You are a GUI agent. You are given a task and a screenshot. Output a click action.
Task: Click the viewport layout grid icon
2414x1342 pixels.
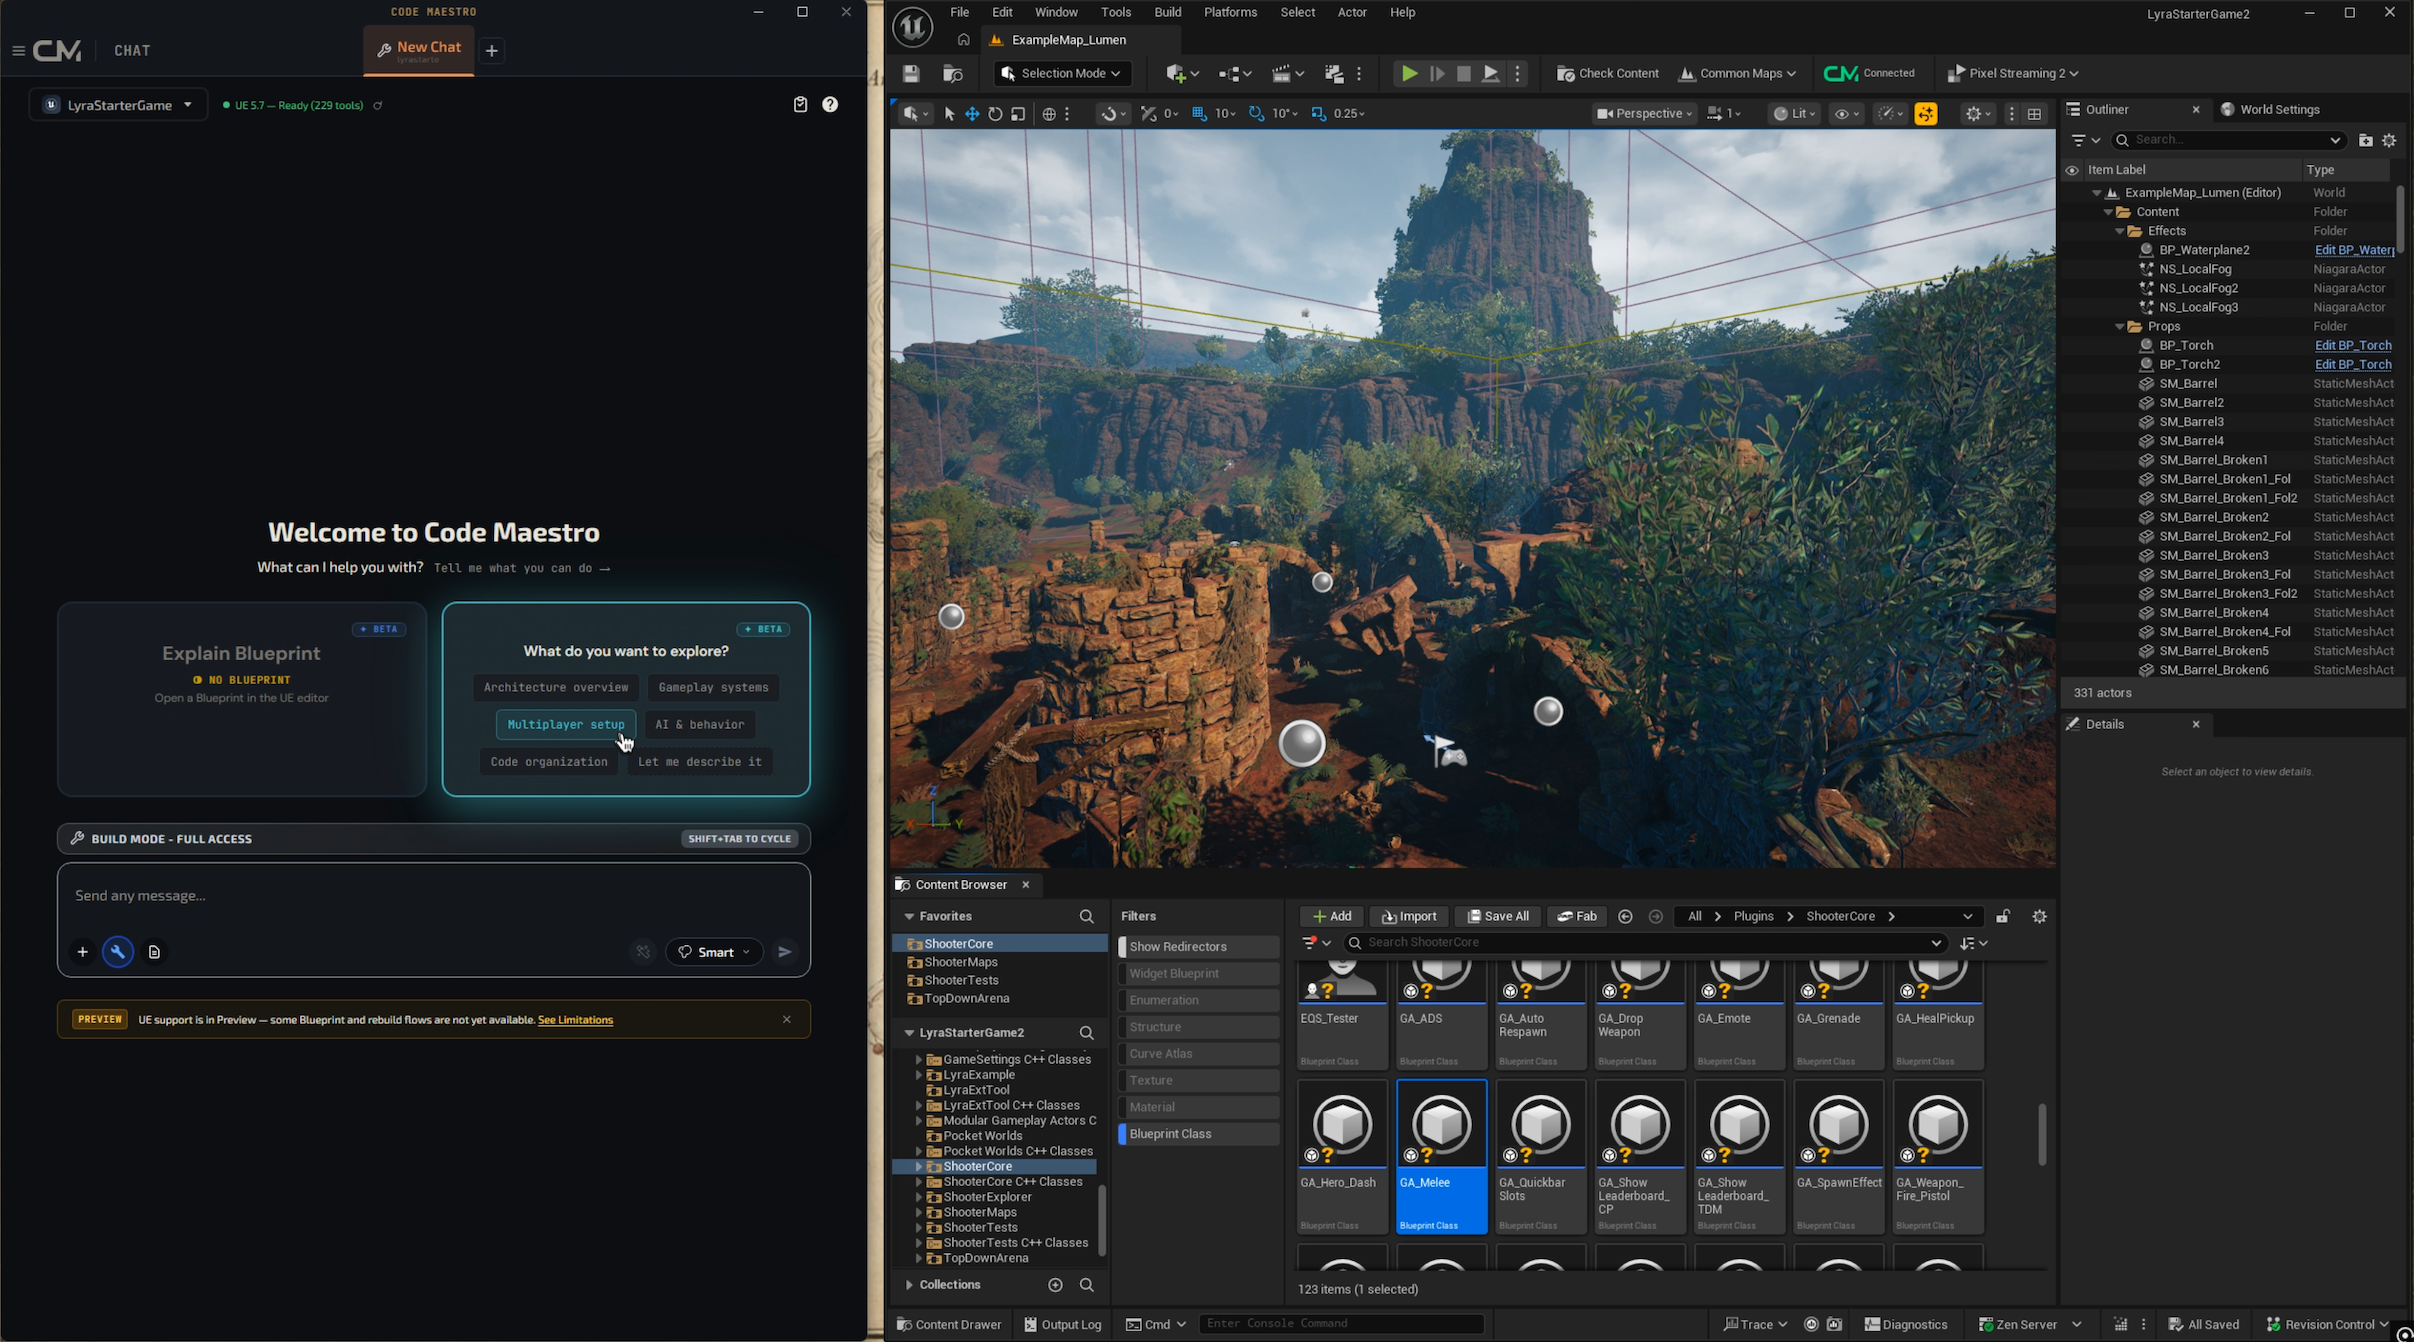[2034, 114]
